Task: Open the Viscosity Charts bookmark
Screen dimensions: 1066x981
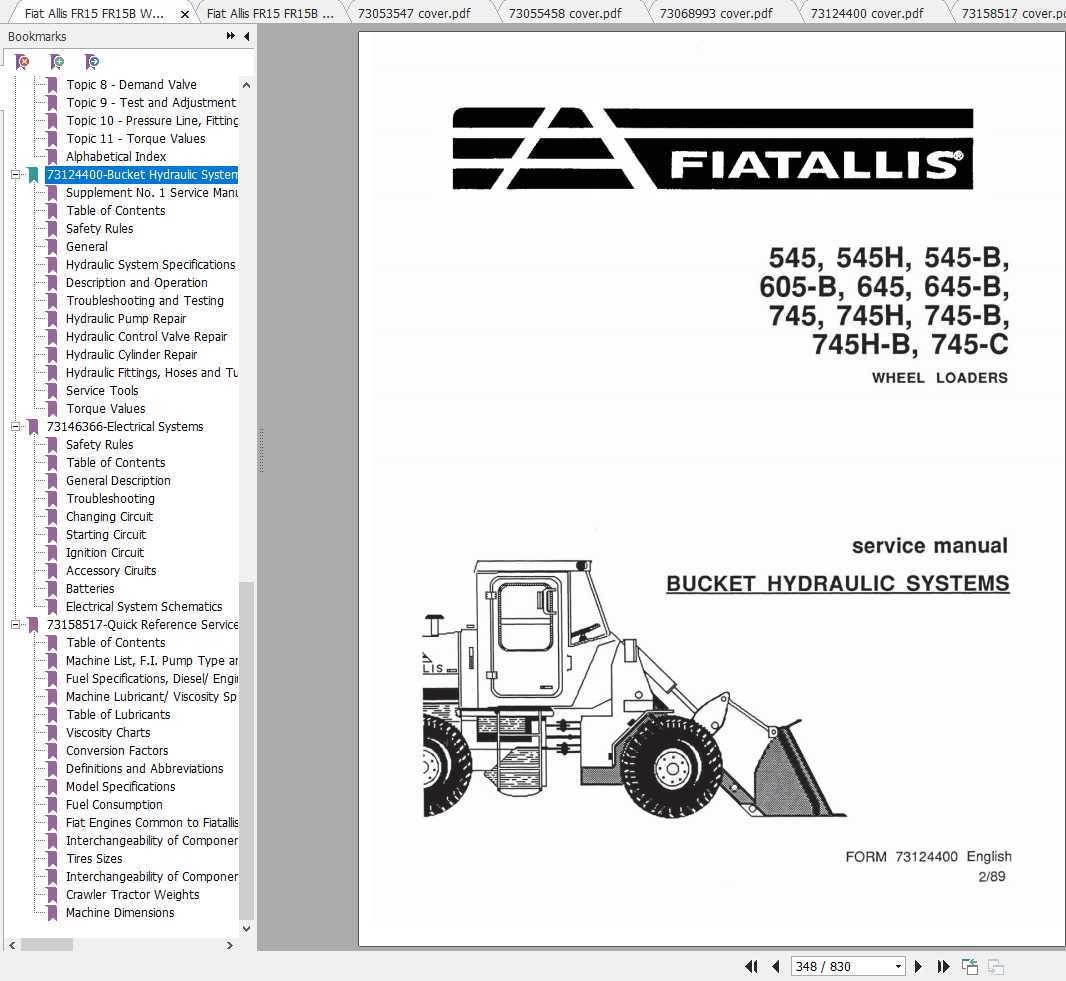Action: pyautogui.click(x=108, y=733)
